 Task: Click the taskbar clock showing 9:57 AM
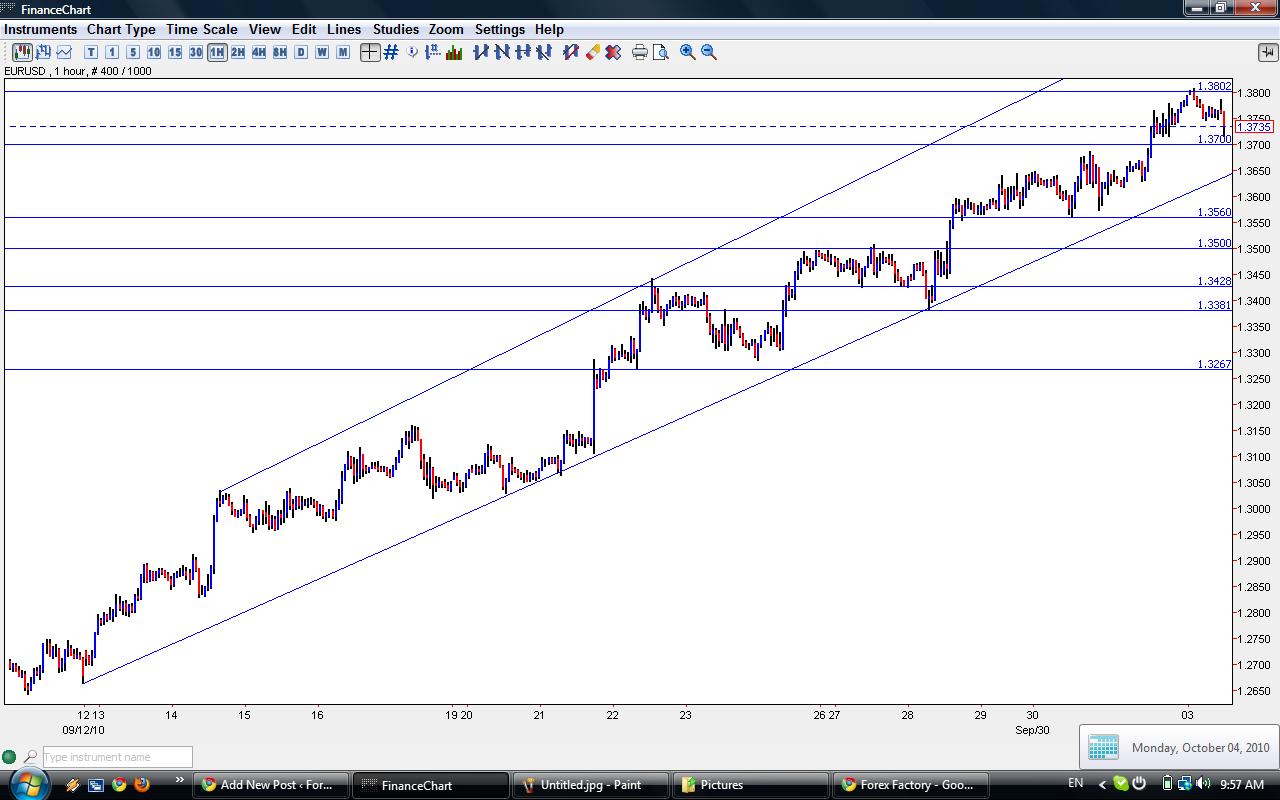pos(1242,784)
